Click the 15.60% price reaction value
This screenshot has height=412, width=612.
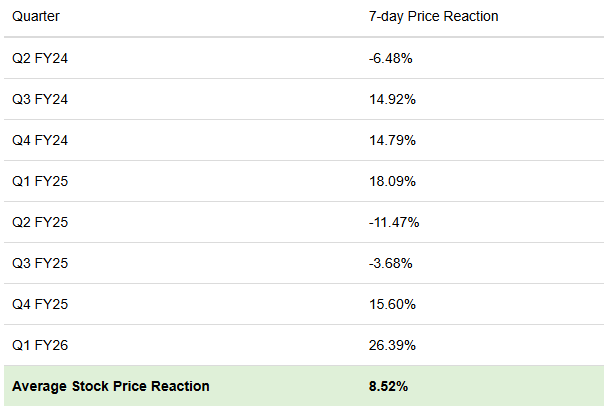click(x=390, y=304)
